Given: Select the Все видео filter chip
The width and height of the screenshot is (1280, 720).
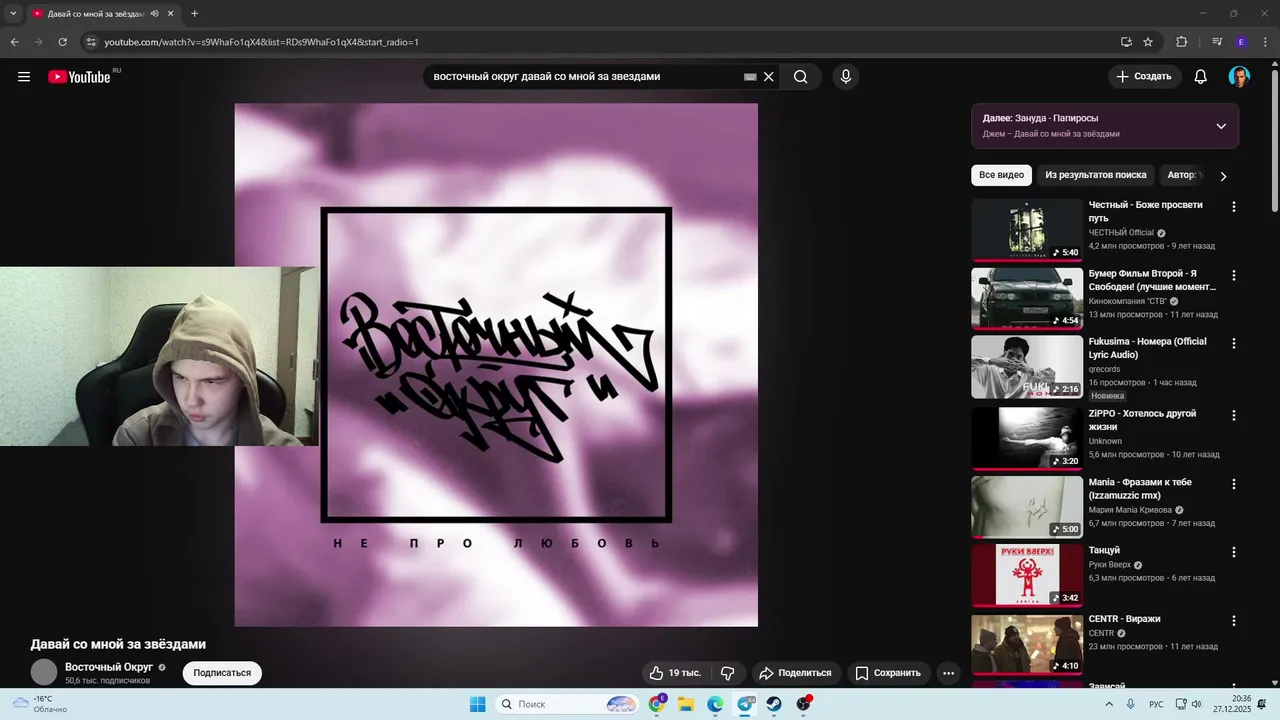Looking at the screenshot, I should tap(1001, 175).
